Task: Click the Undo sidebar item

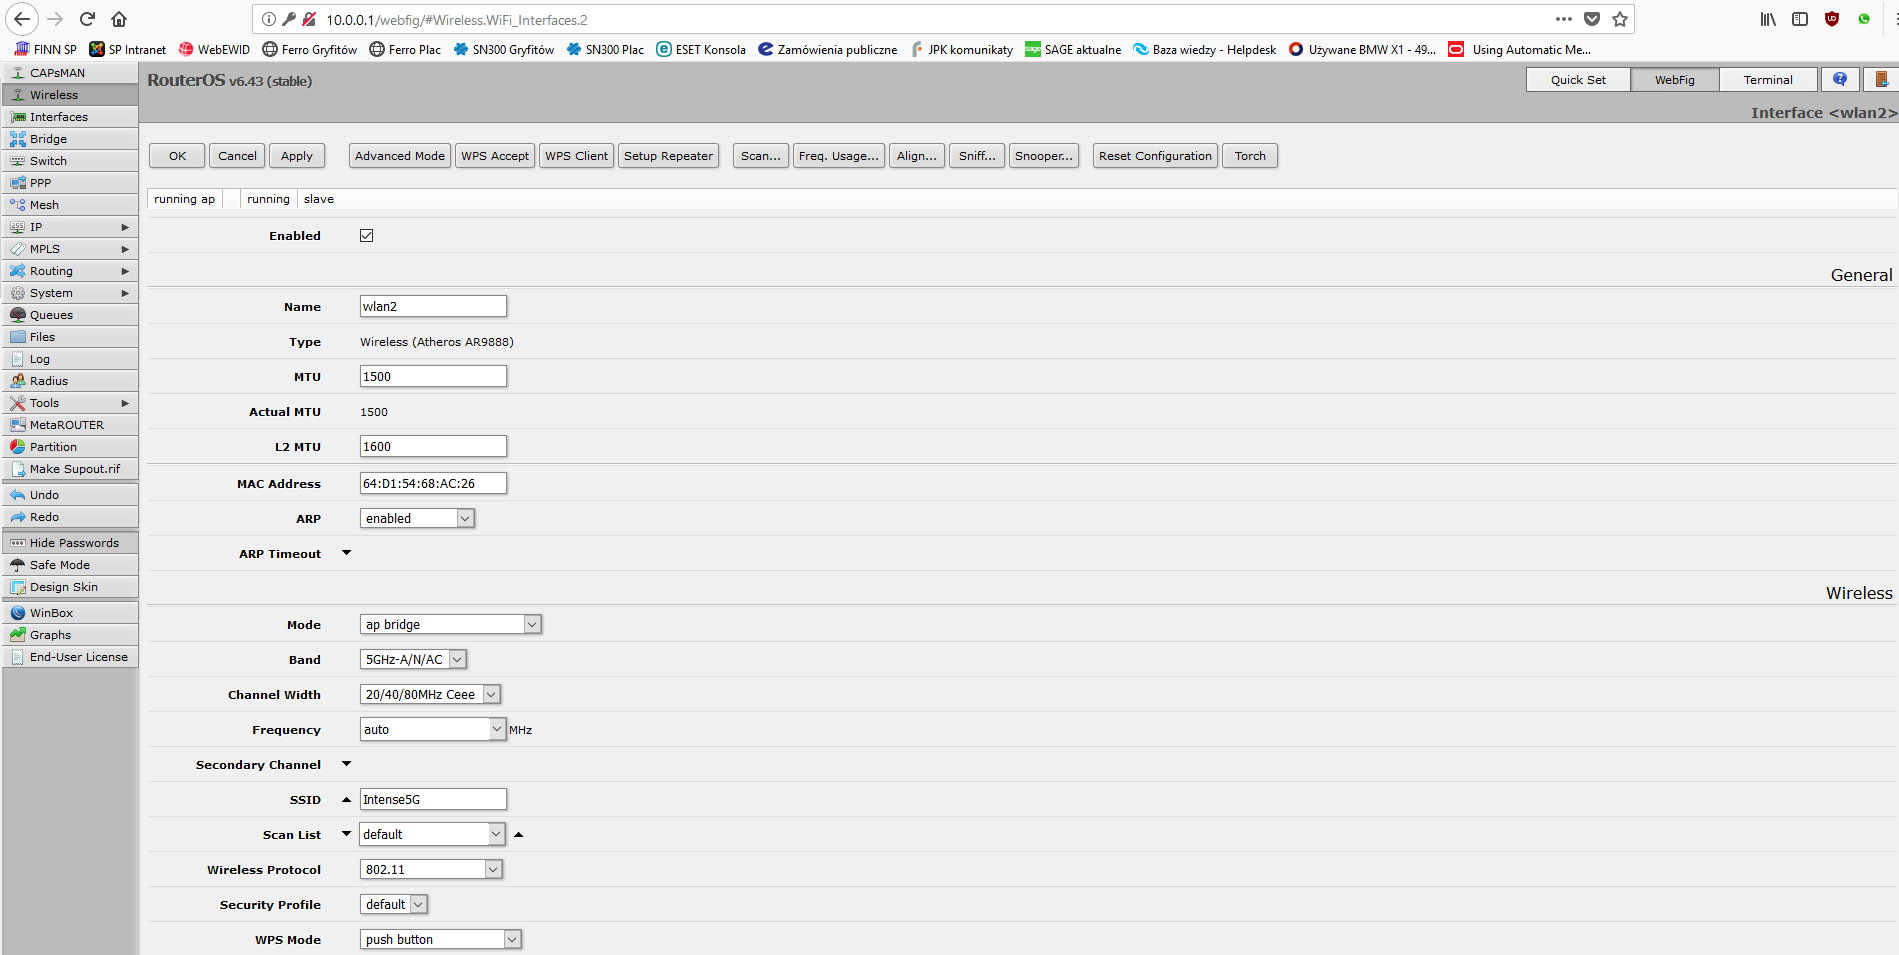Action: pos(70,495)
